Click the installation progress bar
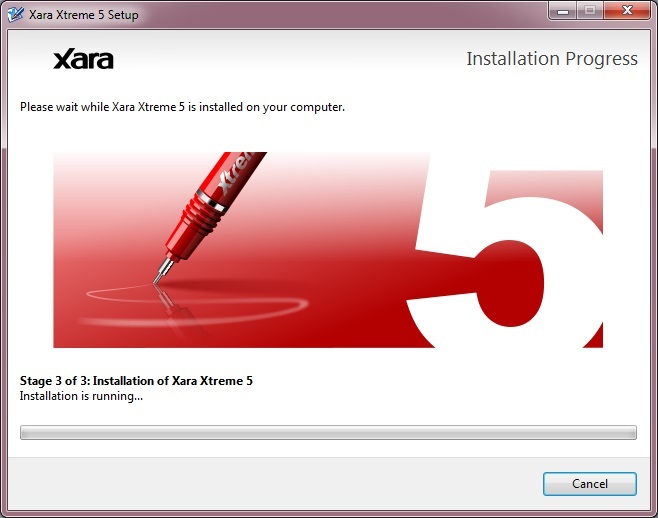The image size is (658, 518). (x=328, y=432)
